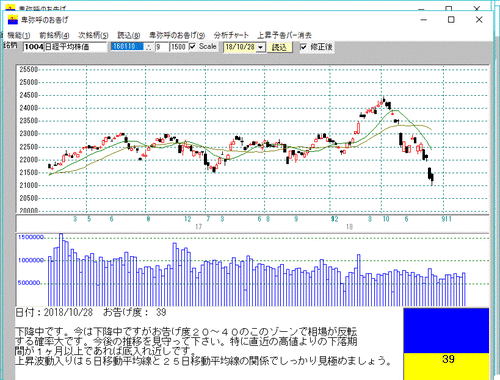Click the 1500000 volume axis label
The width and height of the screenshot is (500, 380).
(x=31, y=237)
